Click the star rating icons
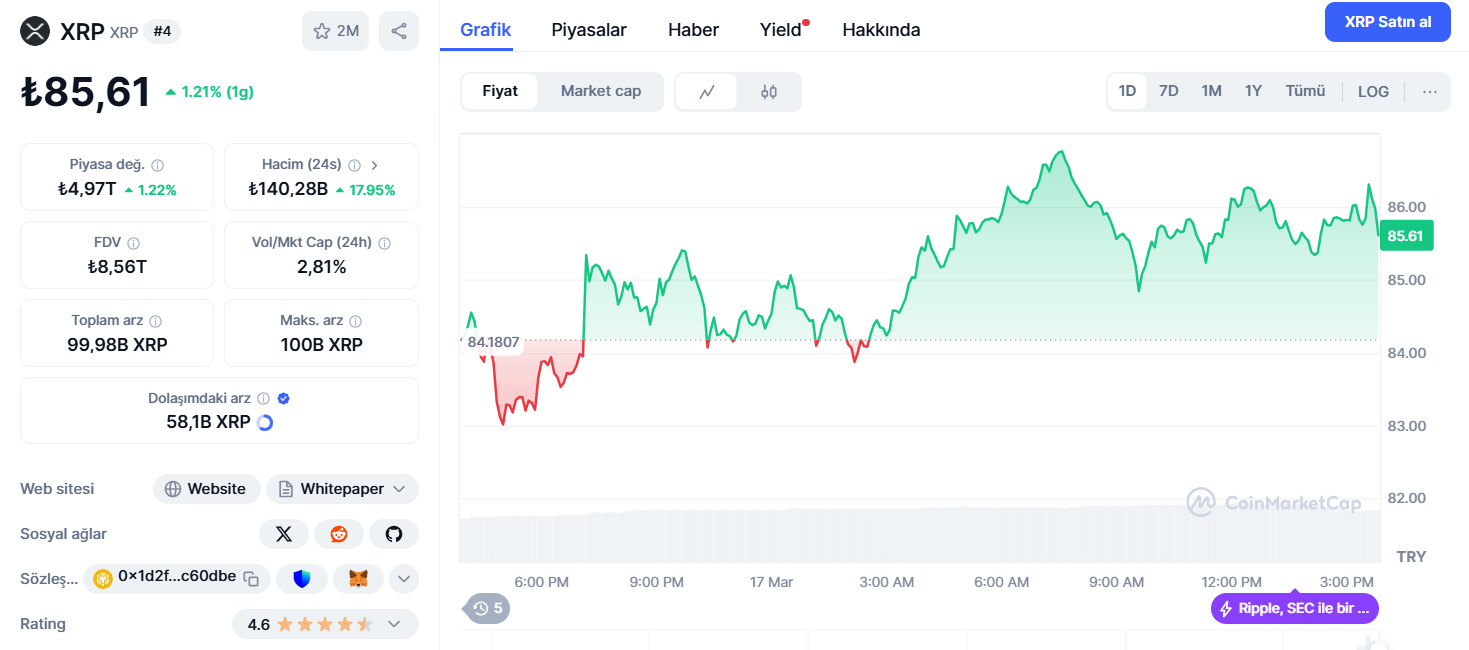The height and width of the screenshot is (650, 1469). 325,625
